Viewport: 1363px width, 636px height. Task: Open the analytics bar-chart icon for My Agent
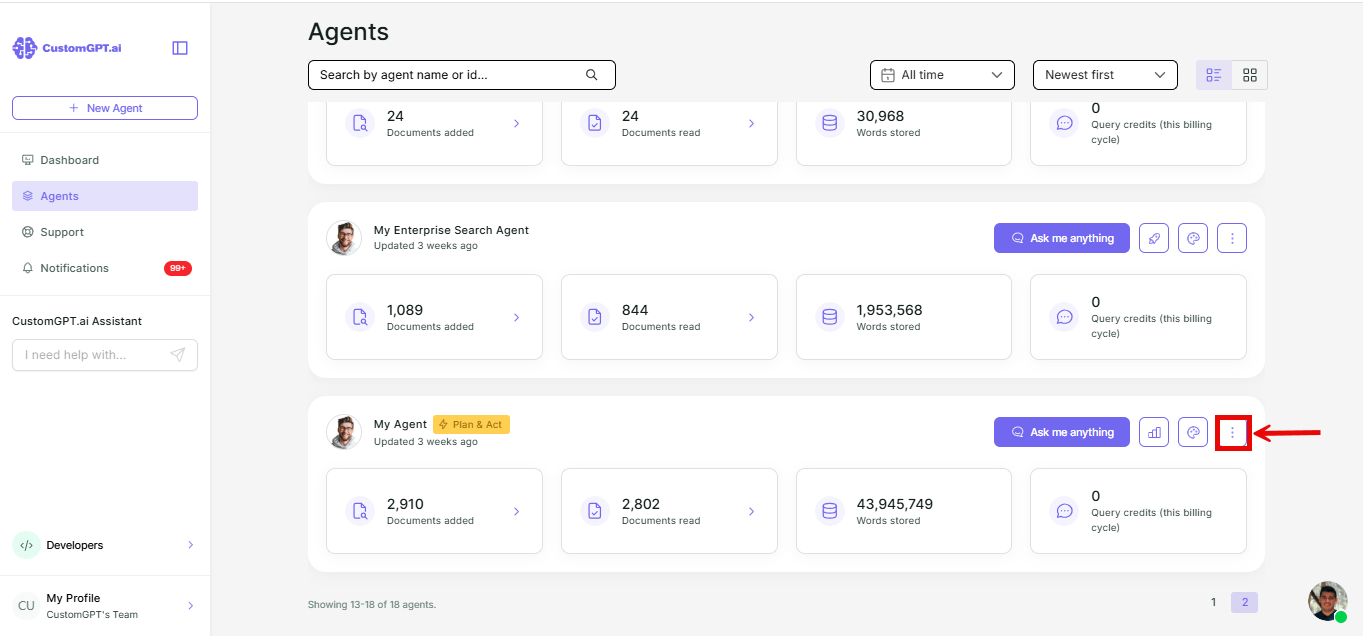pyautogui.click(x=1154, y=432)
